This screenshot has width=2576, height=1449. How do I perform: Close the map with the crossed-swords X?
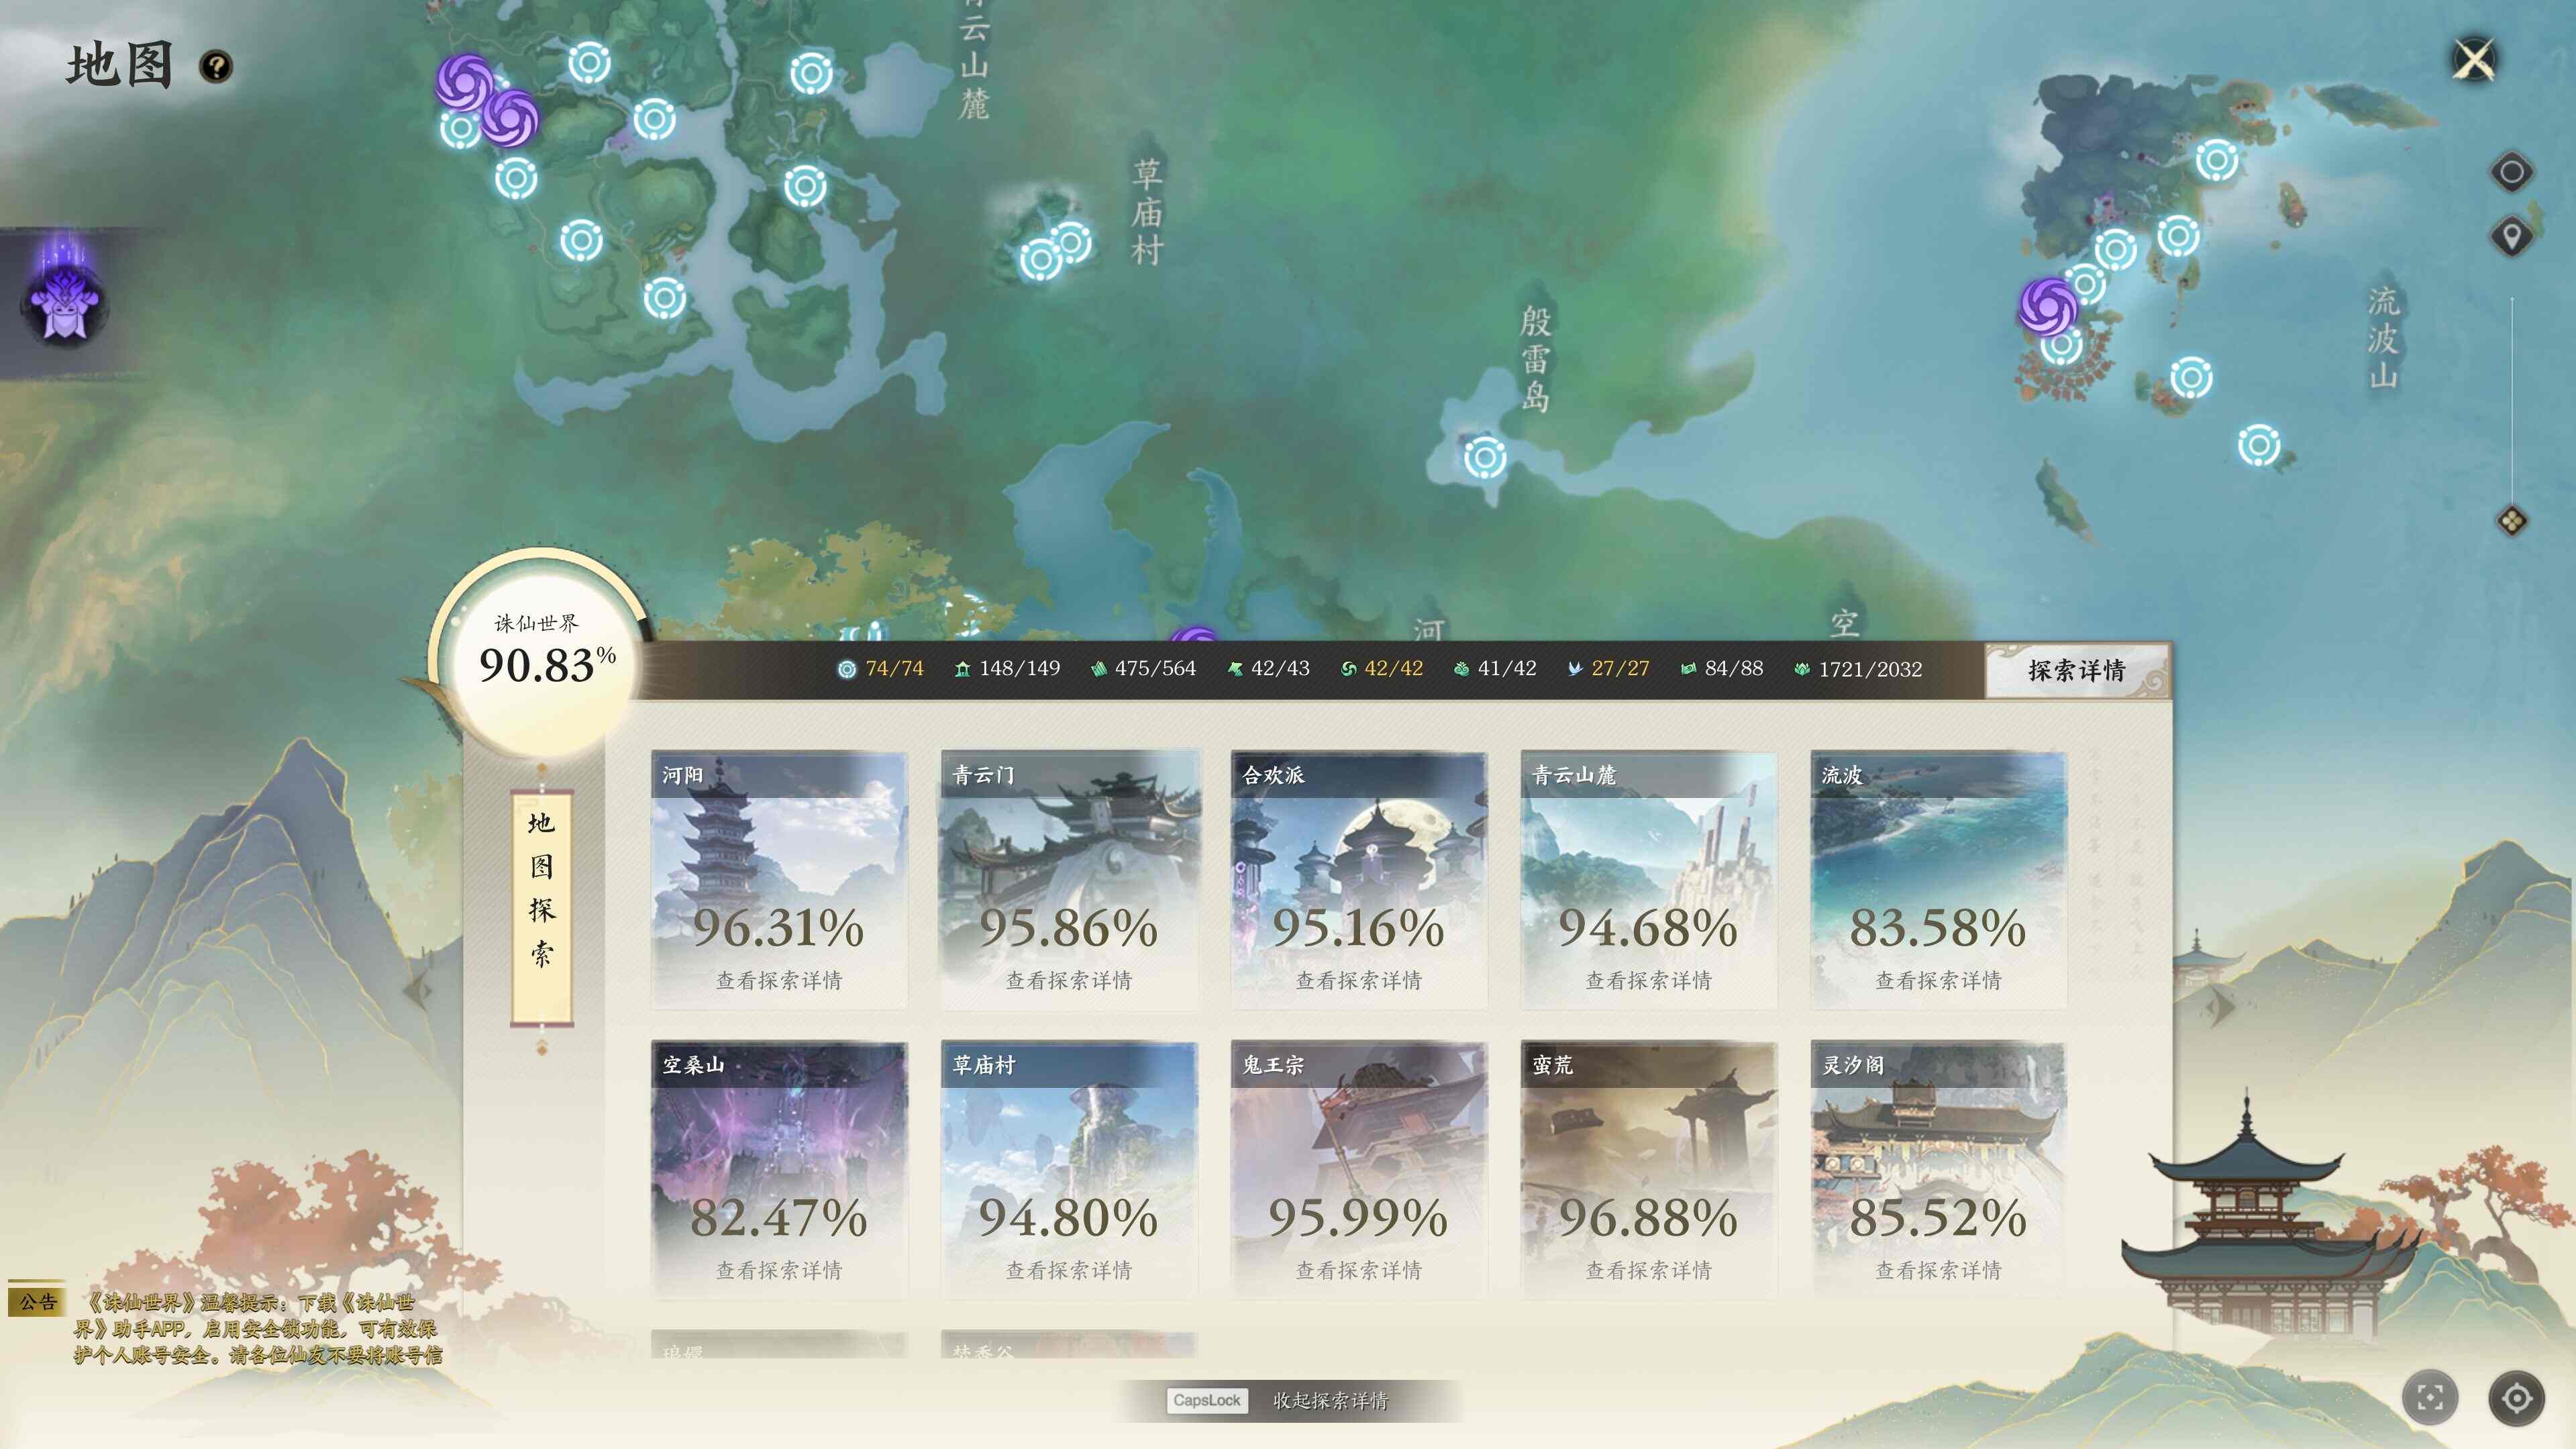2474,59
